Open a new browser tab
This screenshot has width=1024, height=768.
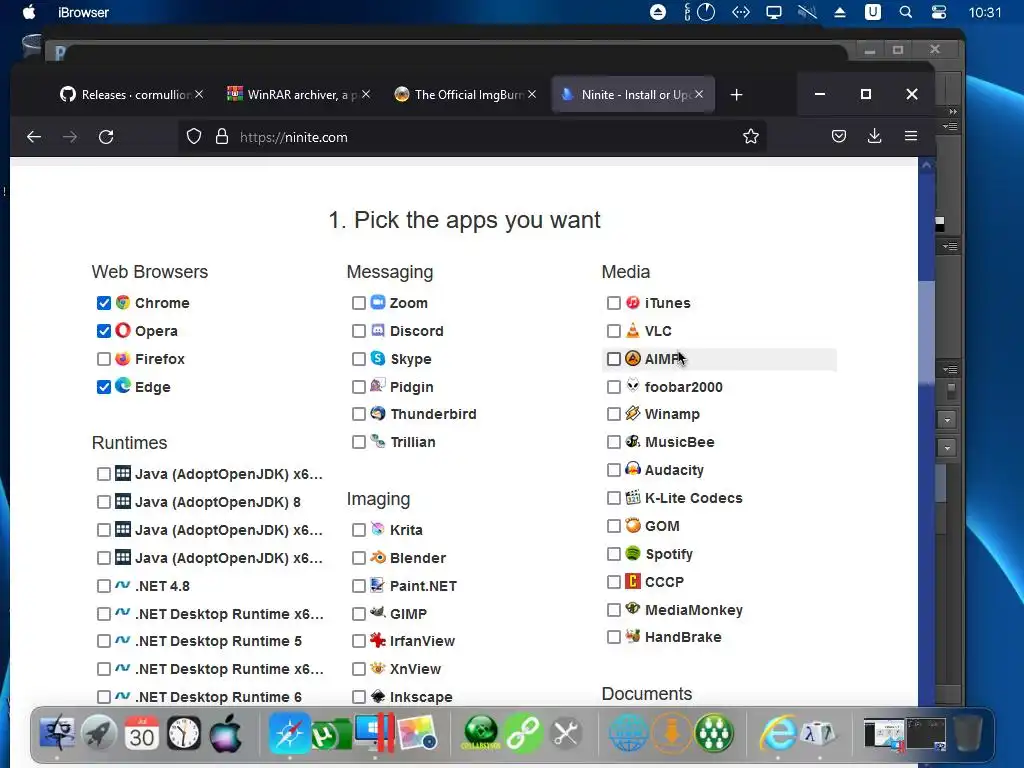[x=737, y=95]
